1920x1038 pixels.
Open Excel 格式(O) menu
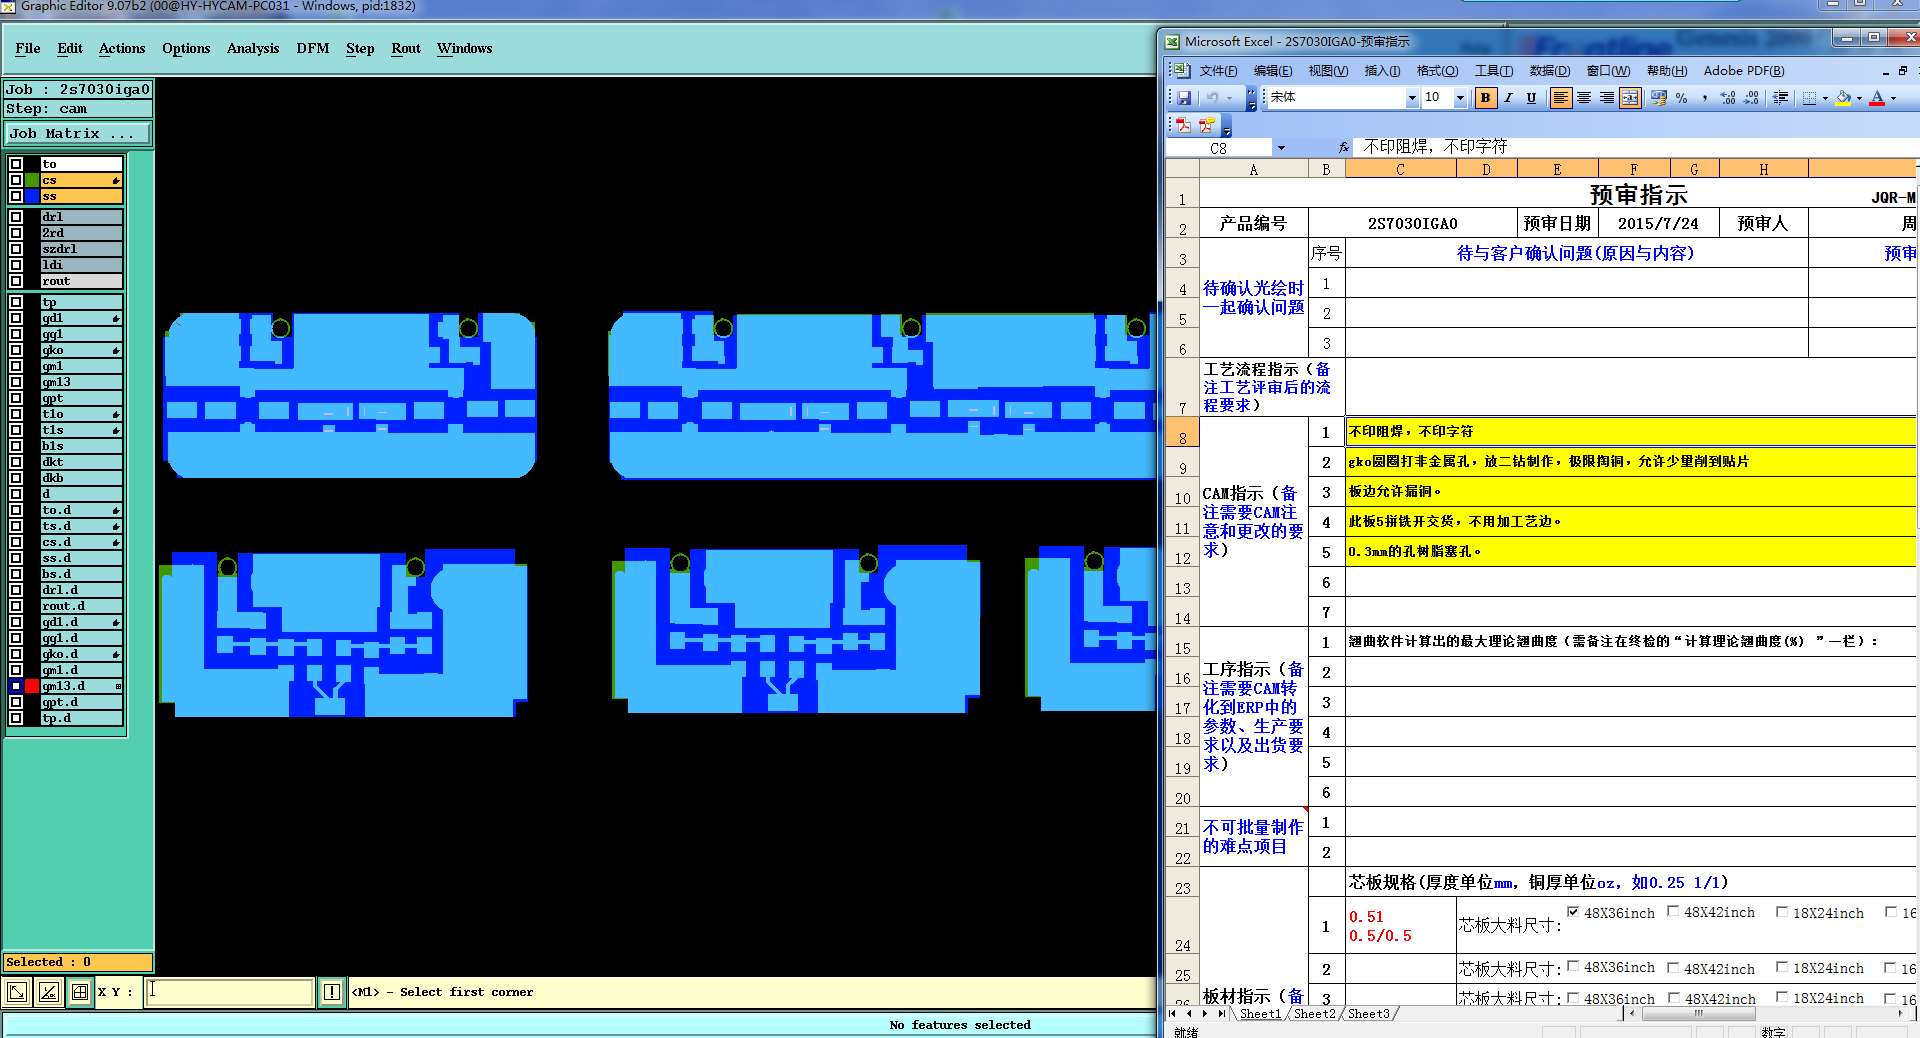1437,71
